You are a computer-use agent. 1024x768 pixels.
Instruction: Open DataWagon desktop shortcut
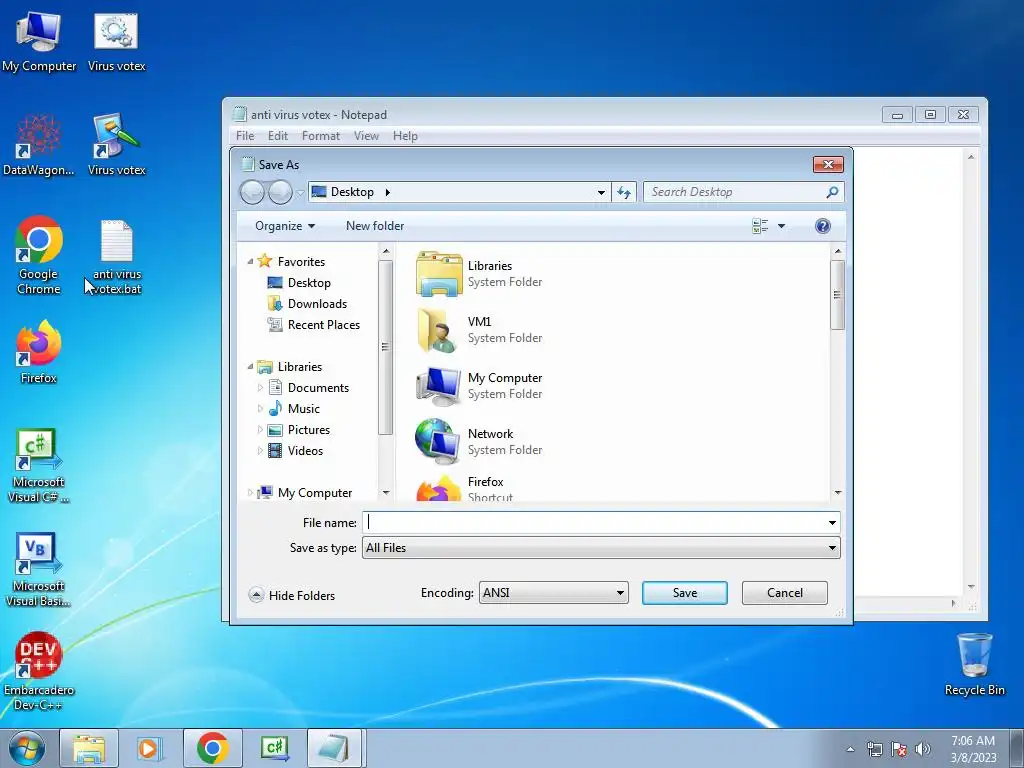point(39,145)
